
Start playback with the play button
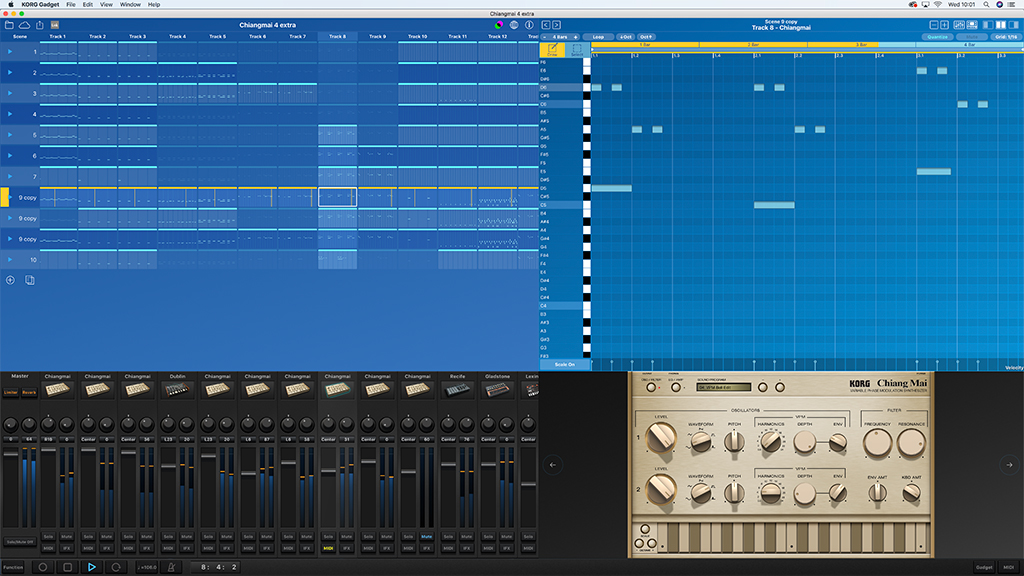91,567
